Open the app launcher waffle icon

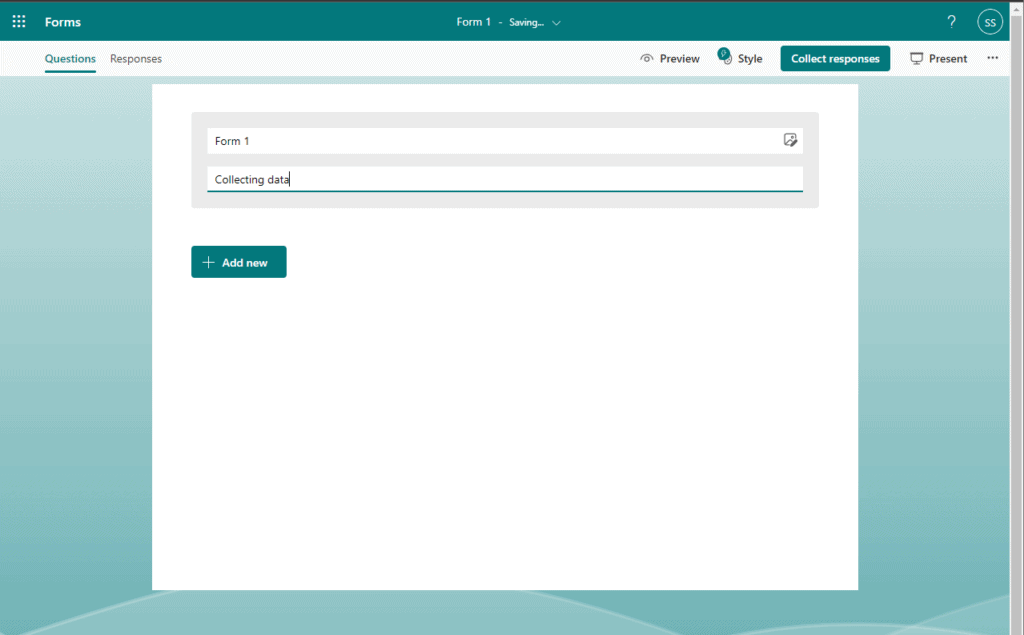pyautogui.click(x=19, y=22)
